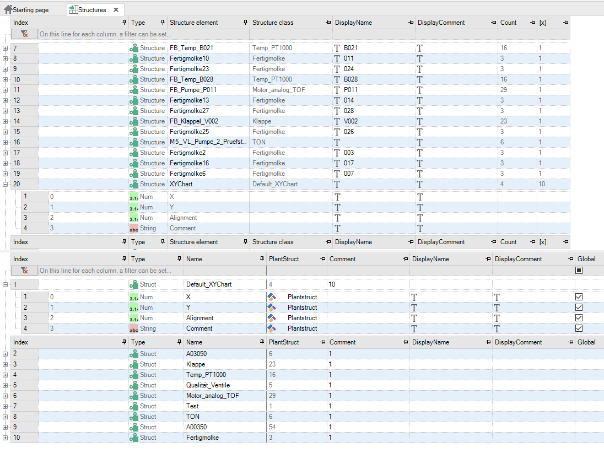Viewport: 604px width, 455px height.
Task: Switch to the Structures tab
Action: click(x=91, y=10)
